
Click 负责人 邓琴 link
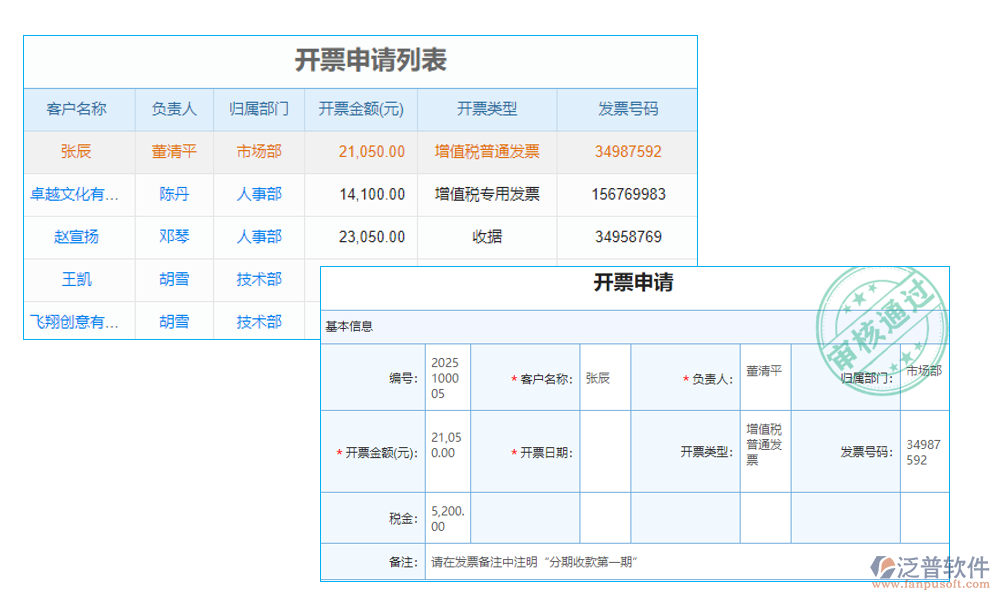(174, 237)
